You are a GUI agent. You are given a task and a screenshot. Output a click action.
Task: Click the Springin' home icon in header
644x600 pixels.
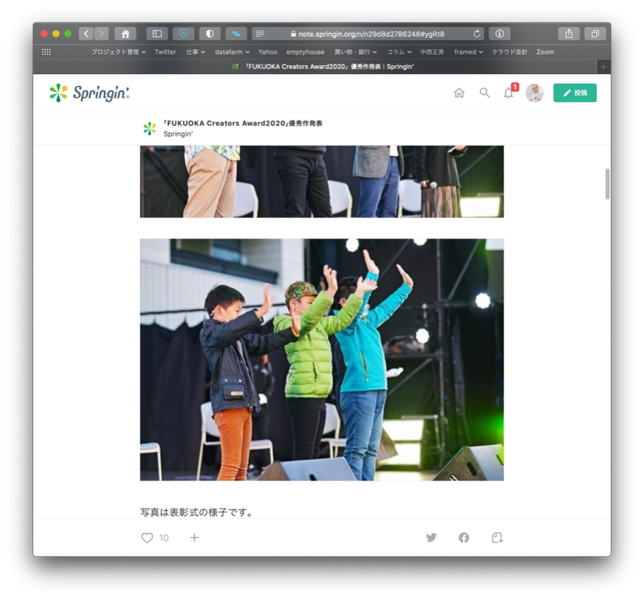459,93
